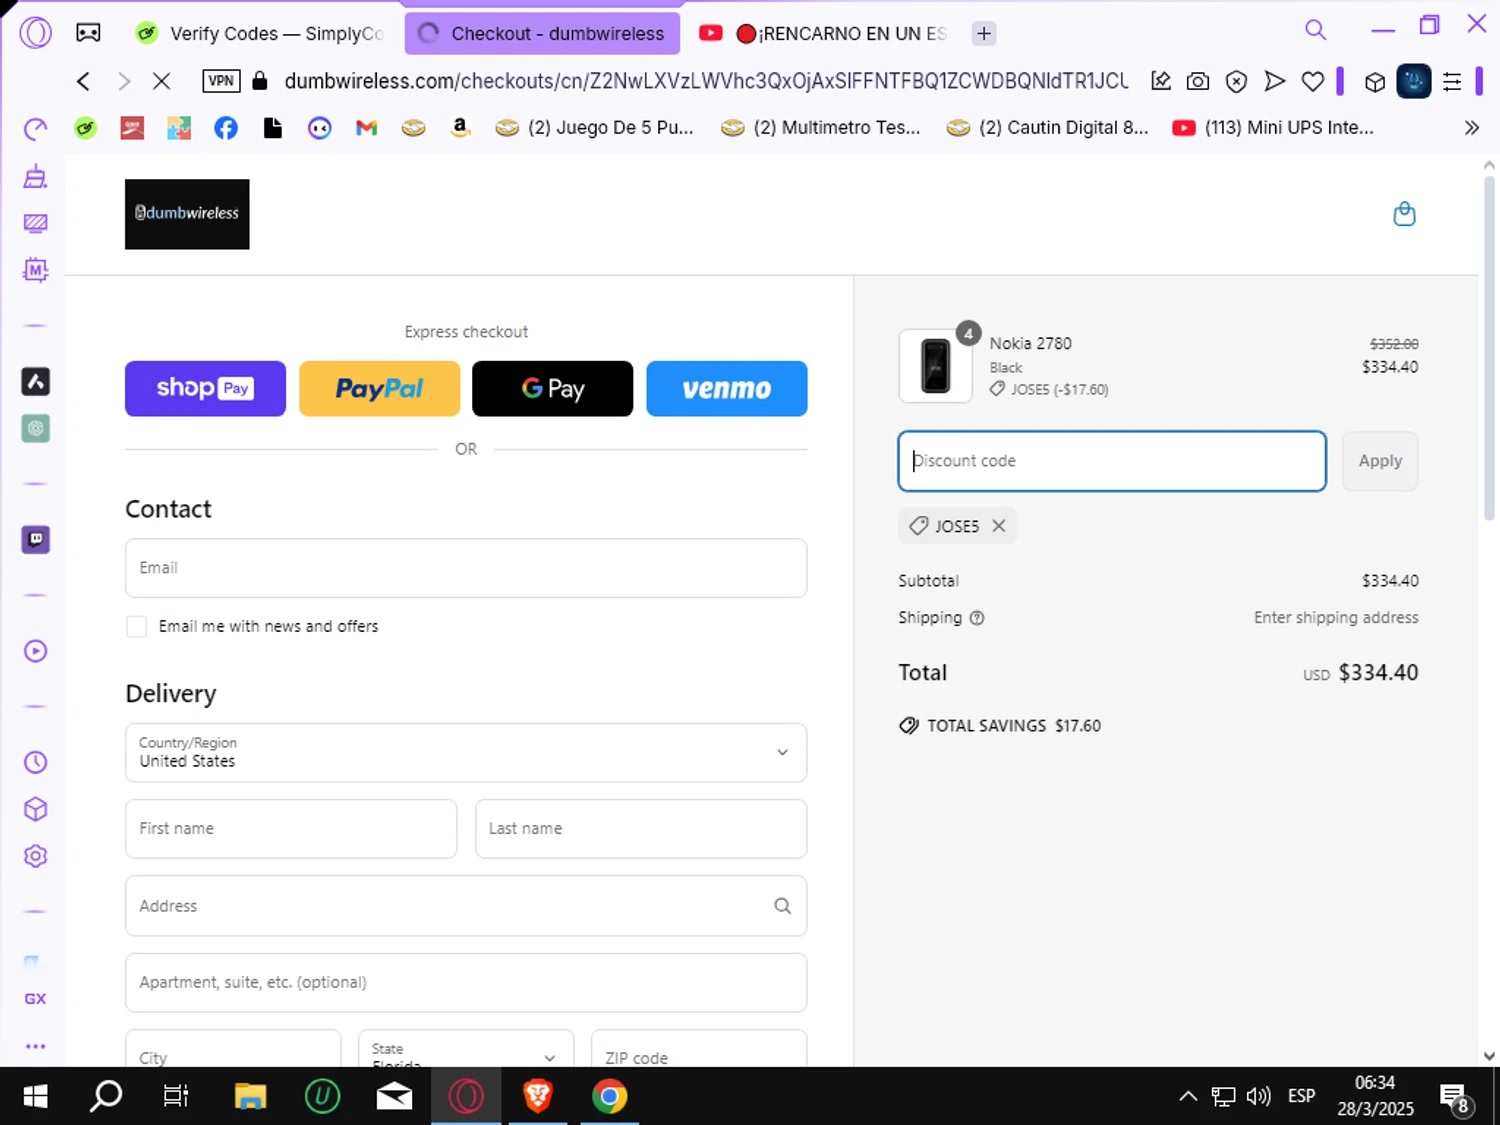Go forward with the forward arrow
The height and width of the screenshot is (1125, 1500).
[x=123, y=81]
